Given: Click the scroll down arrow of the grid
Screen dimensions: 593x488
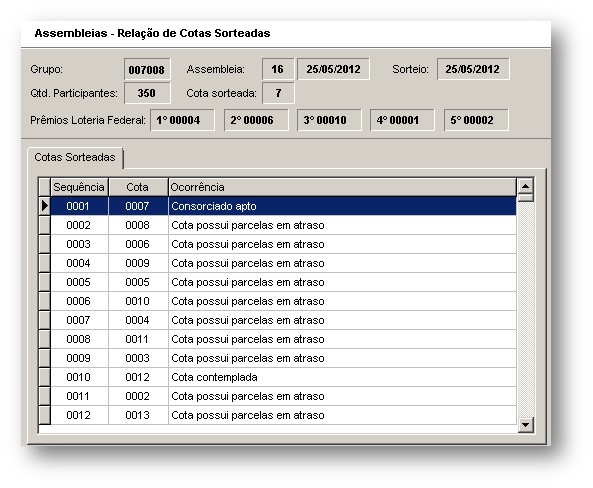Looking at the screenshot, I should click(525, 424).
